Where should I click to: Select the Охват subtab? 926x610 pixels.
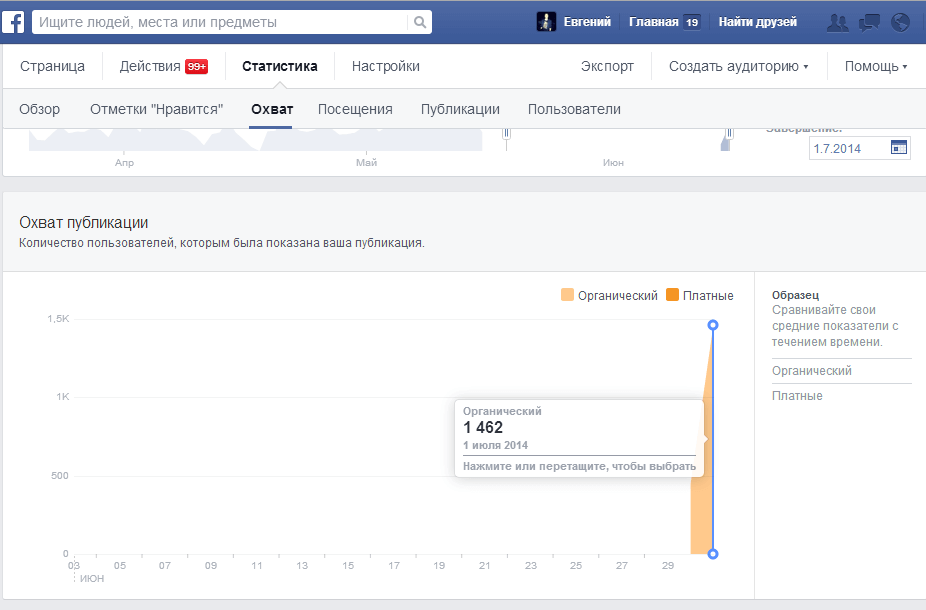pyautogui.click(x=272, y=109)
